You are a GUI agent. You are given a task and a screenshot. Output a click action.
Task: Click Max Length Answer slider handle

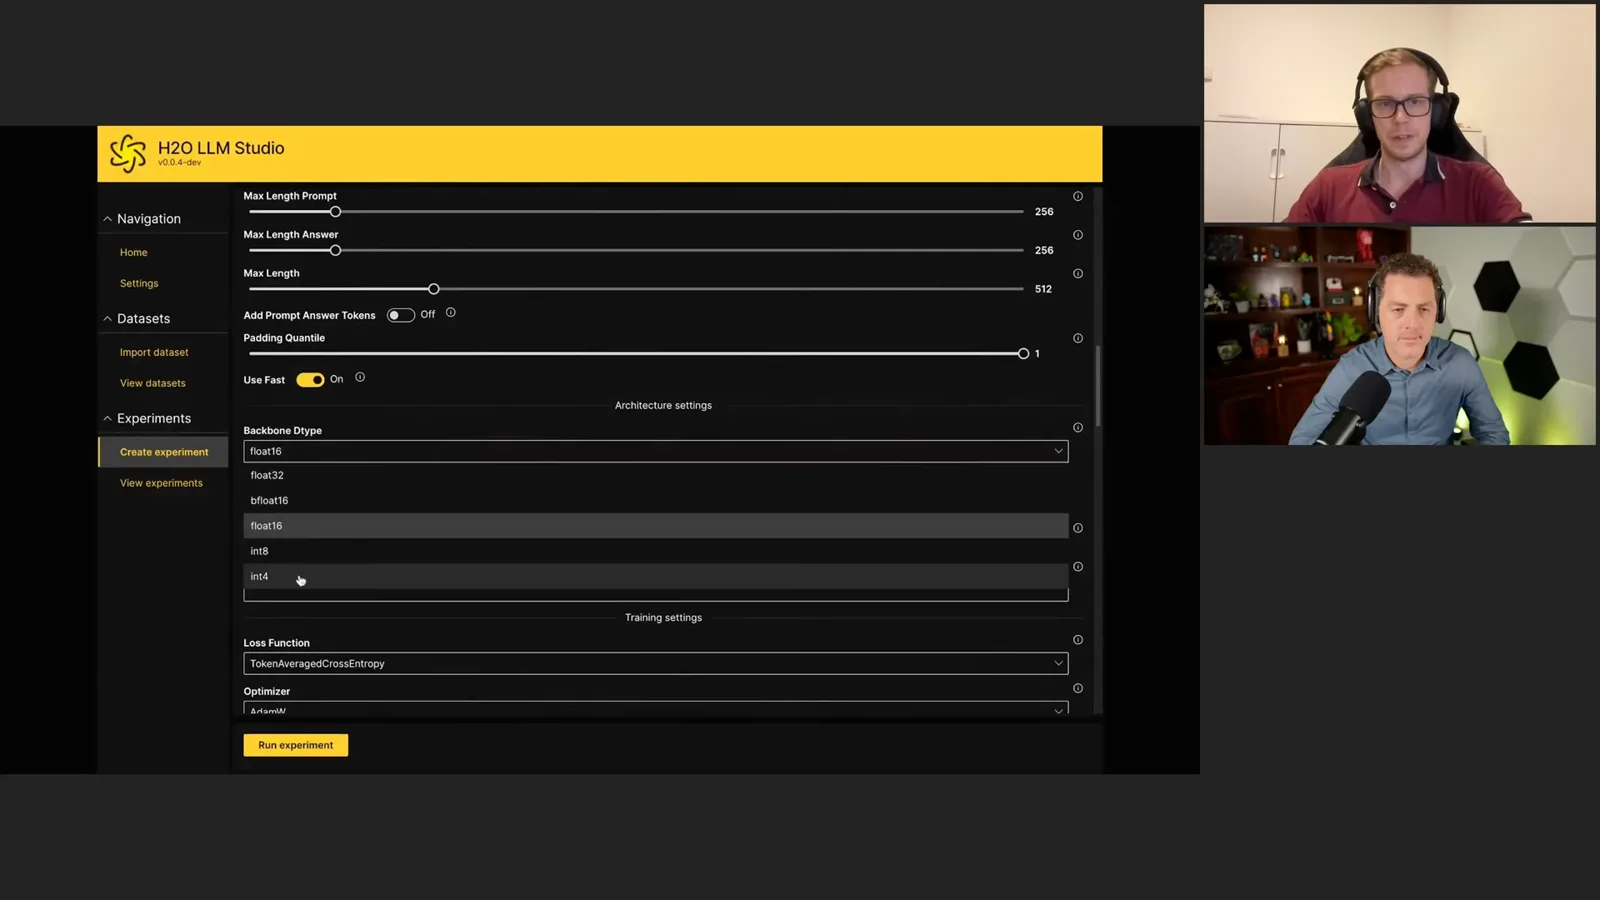(x=336, y=250)
